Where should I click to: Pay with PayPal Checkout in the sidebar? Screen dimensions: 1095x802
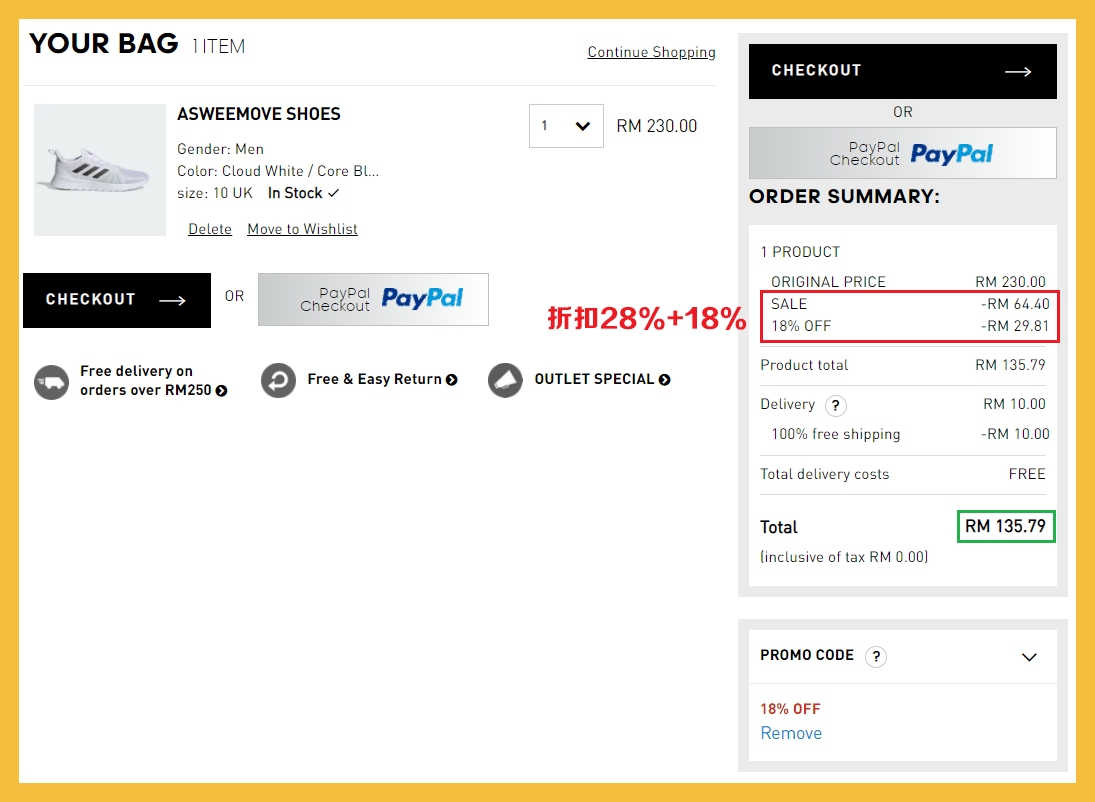click(x=902, y=153)
